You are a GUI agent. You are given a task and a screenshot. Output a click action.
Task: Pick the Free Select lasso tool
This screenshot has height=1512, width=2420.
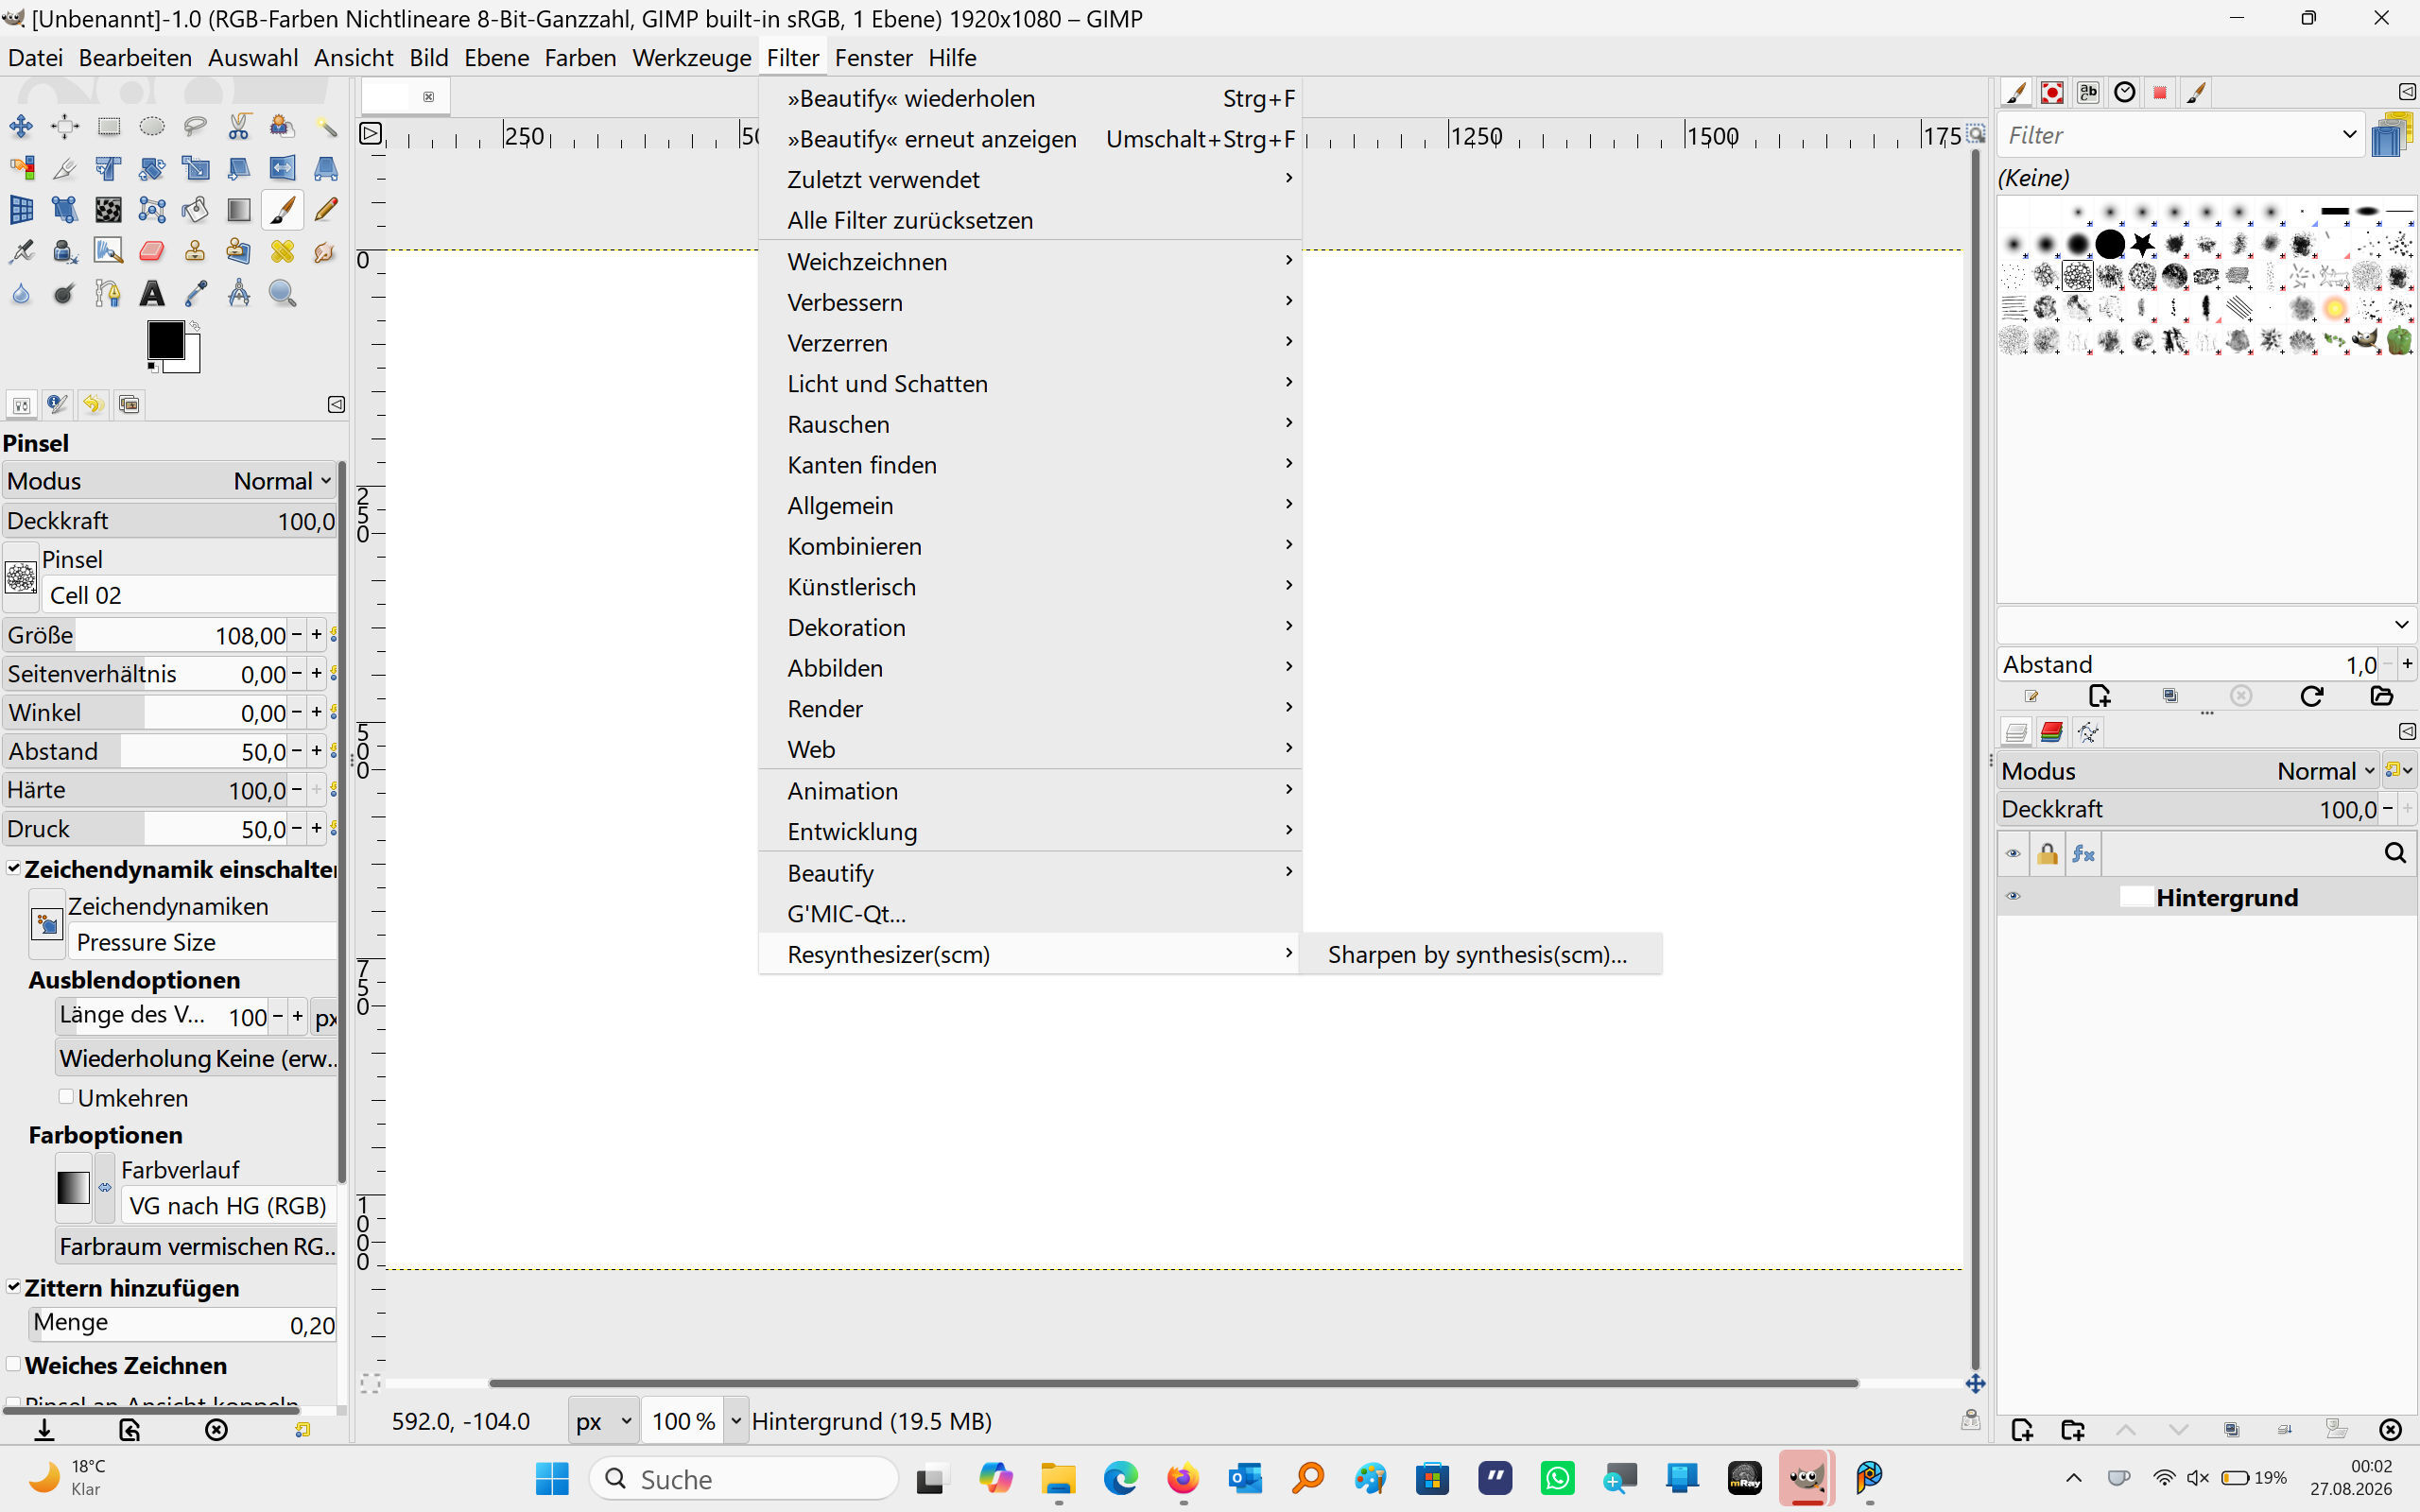coord(195,127)
